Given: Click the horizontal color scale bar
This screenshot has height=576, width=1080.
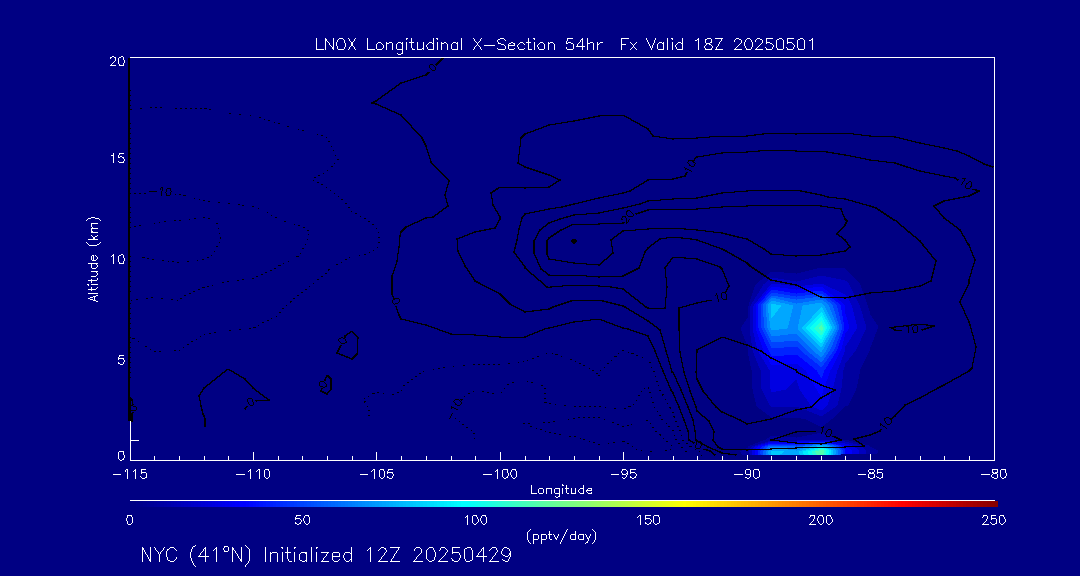Looking at the screenshot, I should 563,504.
